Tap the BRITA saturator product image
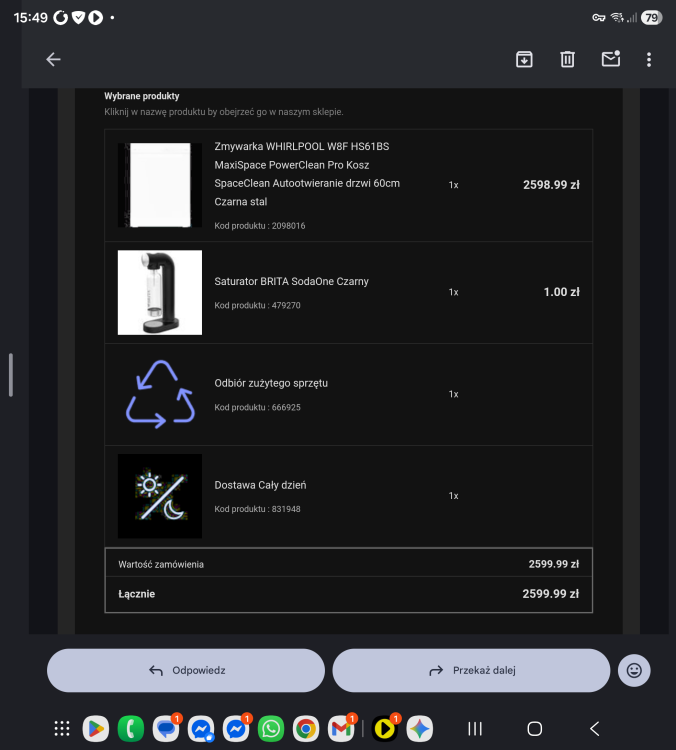 (x=160, y=292)
